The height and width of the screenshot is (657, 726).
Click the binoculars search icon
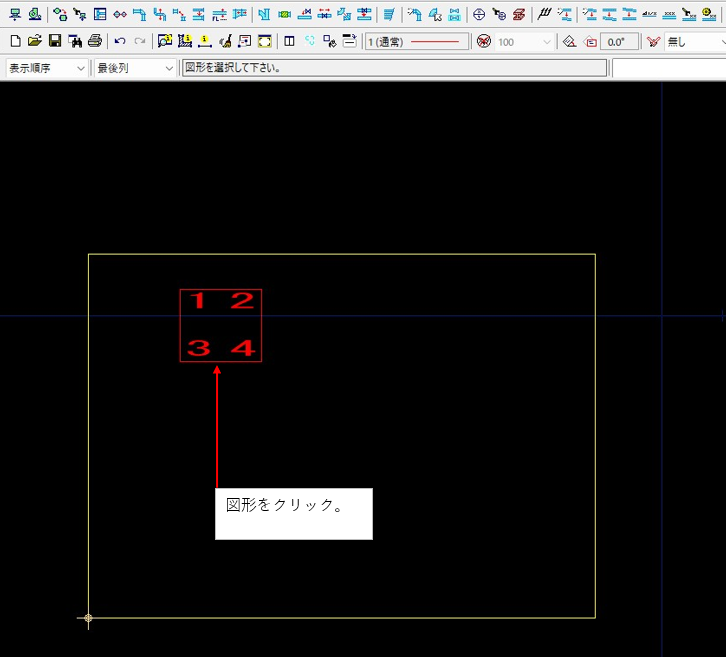(x=75, y=42)
